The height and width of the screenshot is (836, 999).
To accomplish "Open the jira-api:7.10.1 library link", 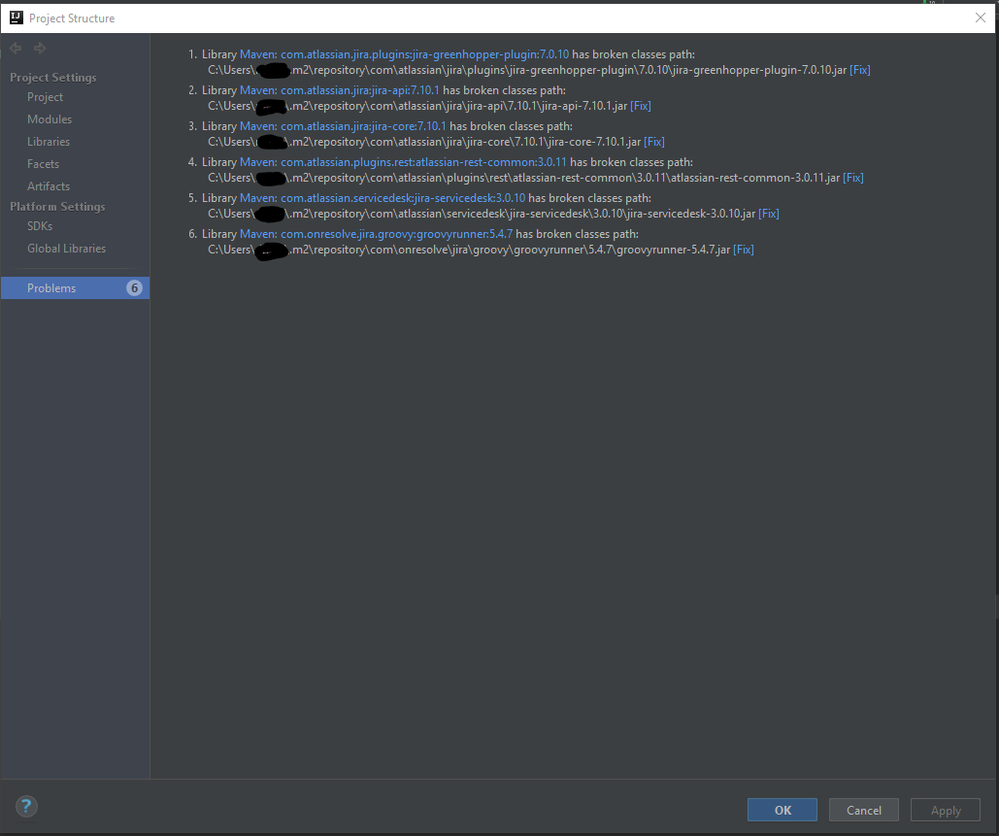I will pyautogui.click(x=340, y=90).
